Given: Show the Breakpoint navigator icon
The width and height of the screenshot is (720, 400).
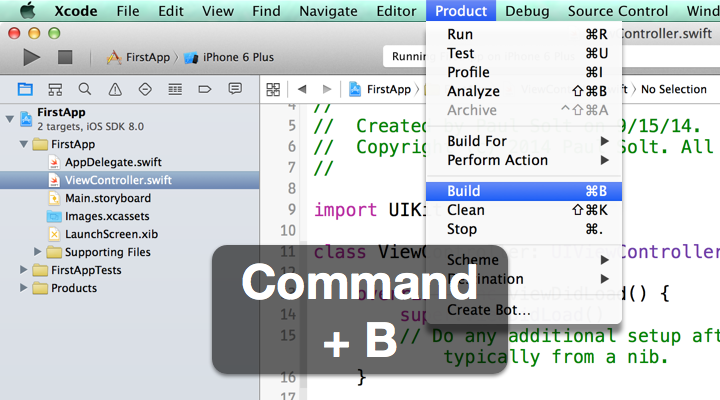Looking at the screenshot, I should tap(205, 89).
